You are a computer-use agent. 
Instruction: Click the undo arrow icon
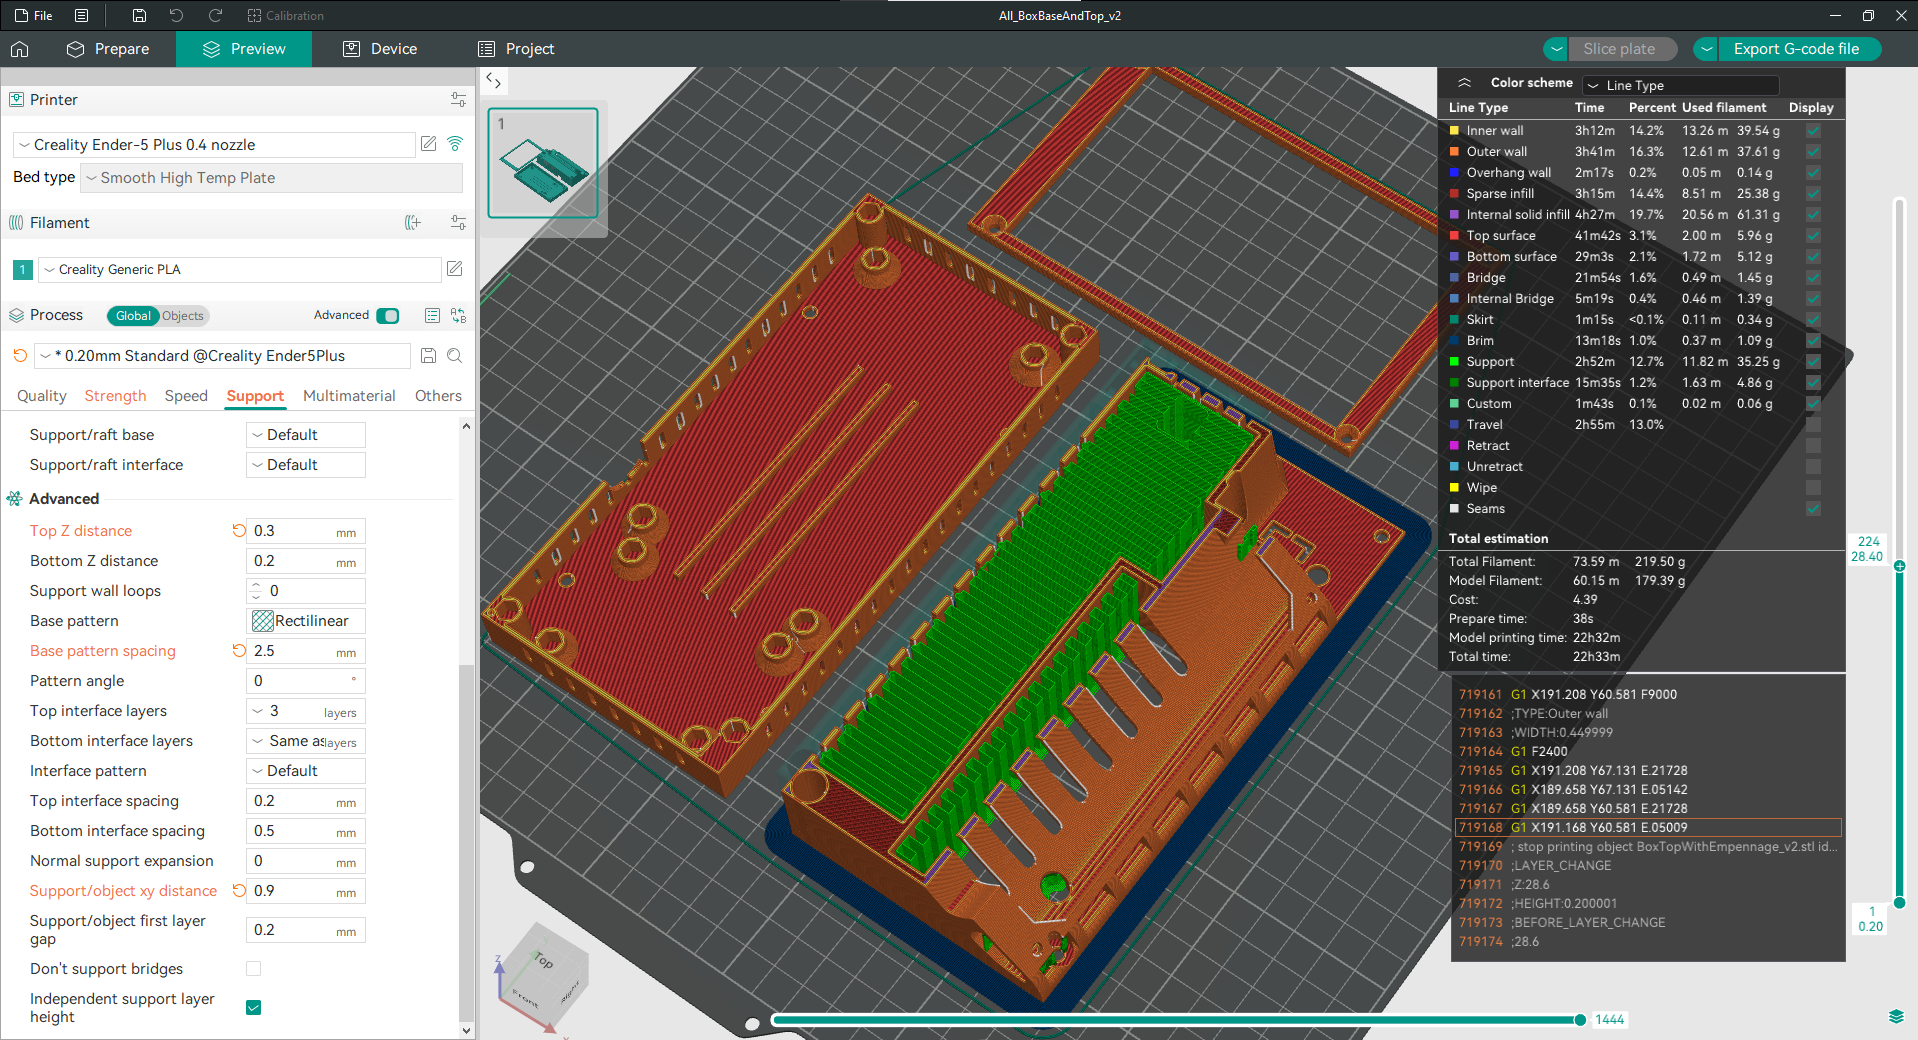pos(176,16)
